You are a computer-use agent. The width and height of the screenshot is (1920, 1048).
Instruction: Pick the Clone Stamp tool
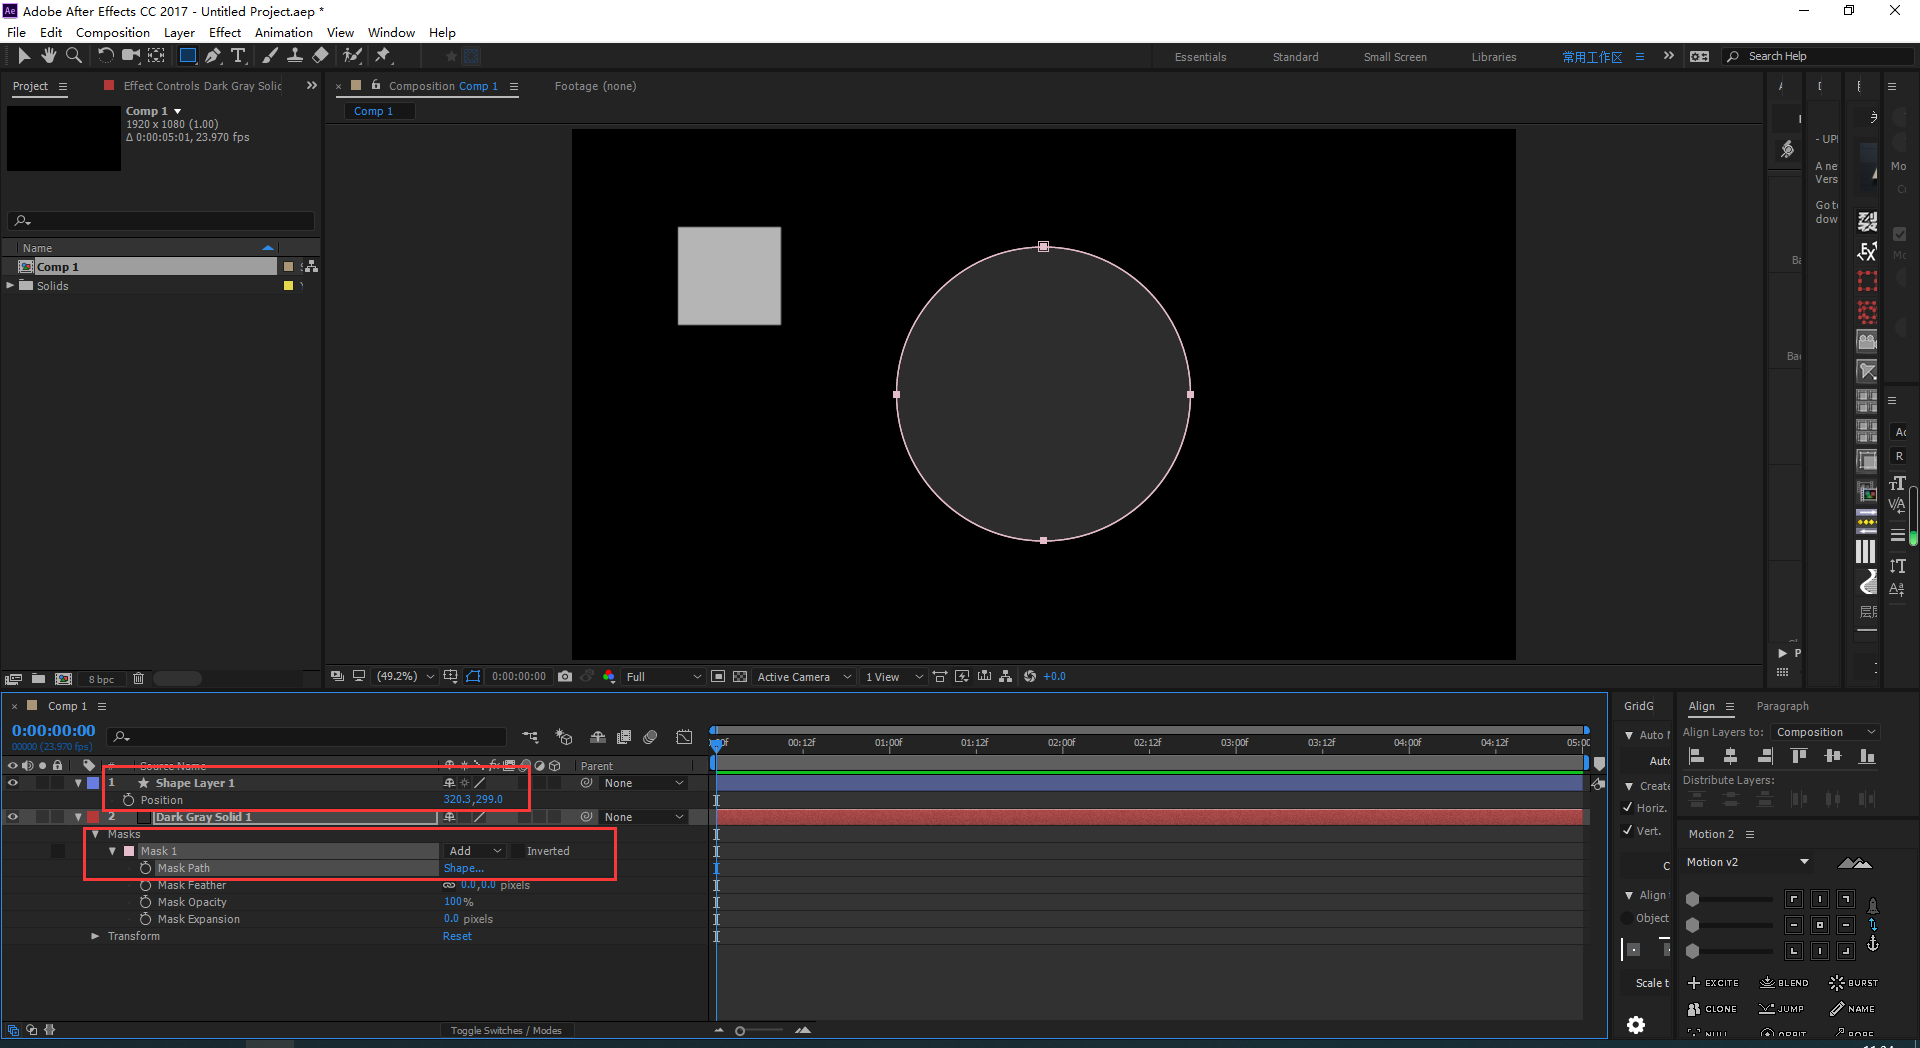(x=295, y=56)
